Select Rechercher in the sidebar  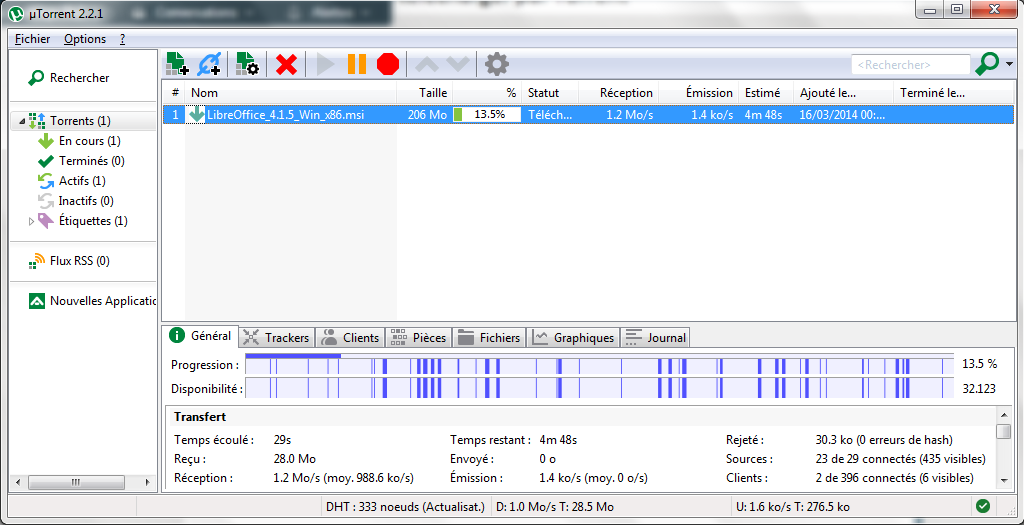click(x=80, y=78)
